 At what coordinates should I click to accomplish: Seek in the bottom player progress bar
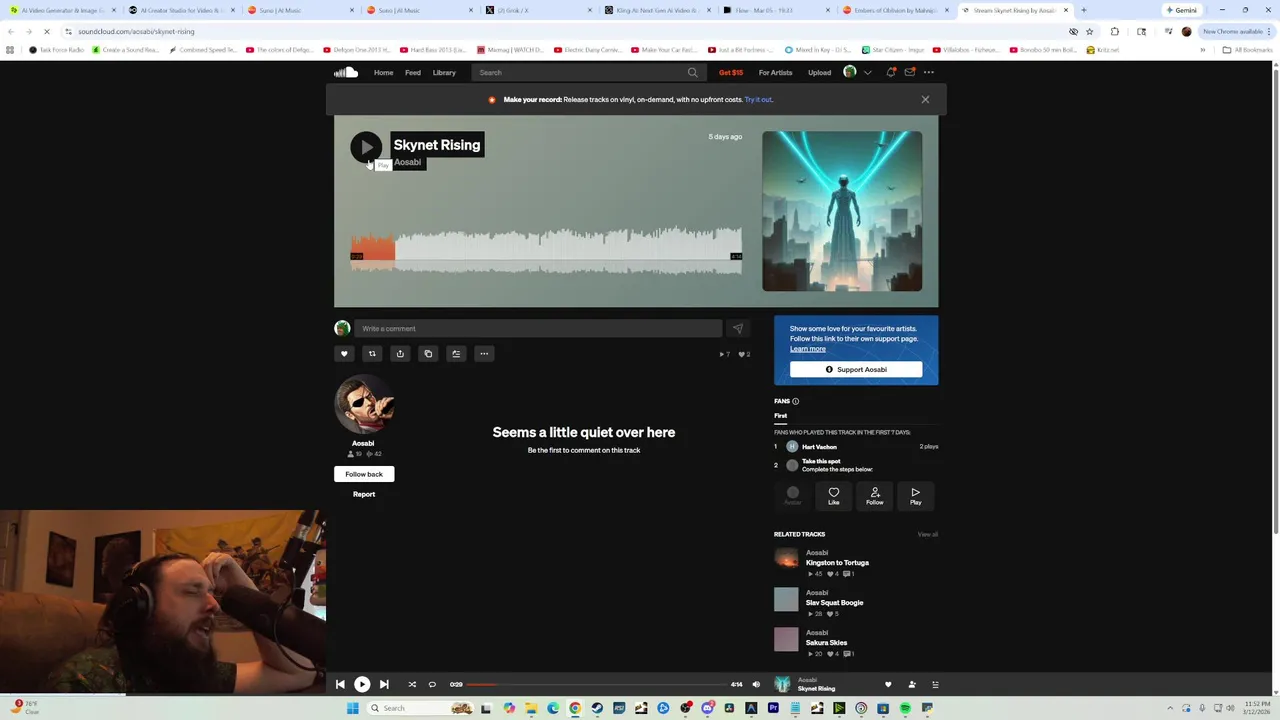pyautogui.click(x=597, y=684)
